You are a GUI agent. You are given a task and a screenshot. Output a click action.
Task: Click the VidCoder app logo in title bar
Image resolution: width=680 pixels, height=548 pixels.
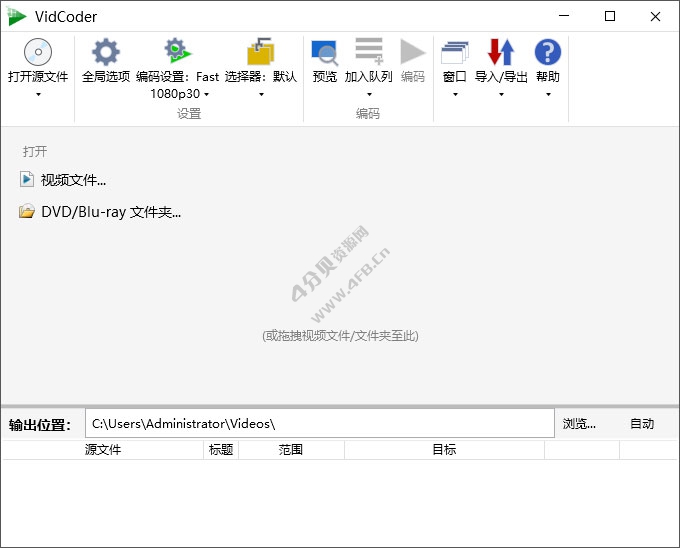point(16,16)
